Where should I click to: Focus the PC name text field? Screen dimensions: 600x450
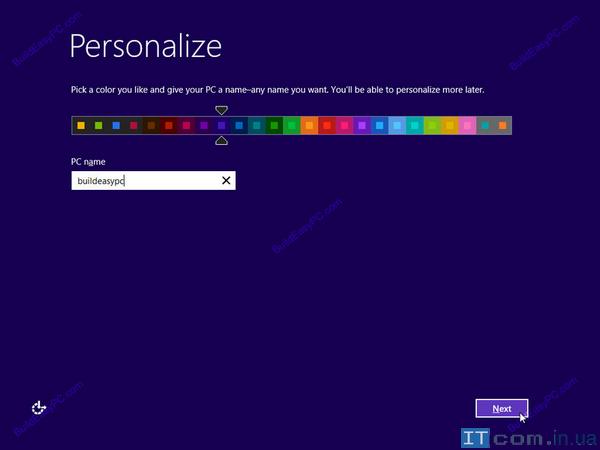coord(144,180)
